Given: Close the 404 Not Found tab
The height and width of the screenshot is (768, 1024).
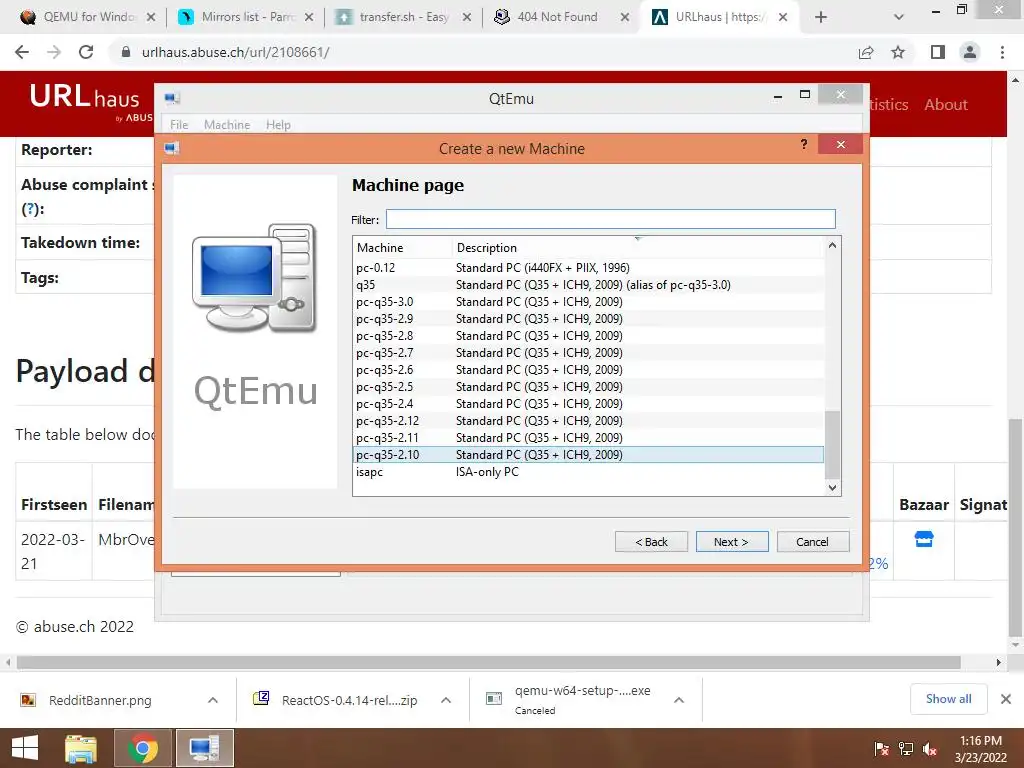Looking at the screenshot, I should [x=625, y=17].
